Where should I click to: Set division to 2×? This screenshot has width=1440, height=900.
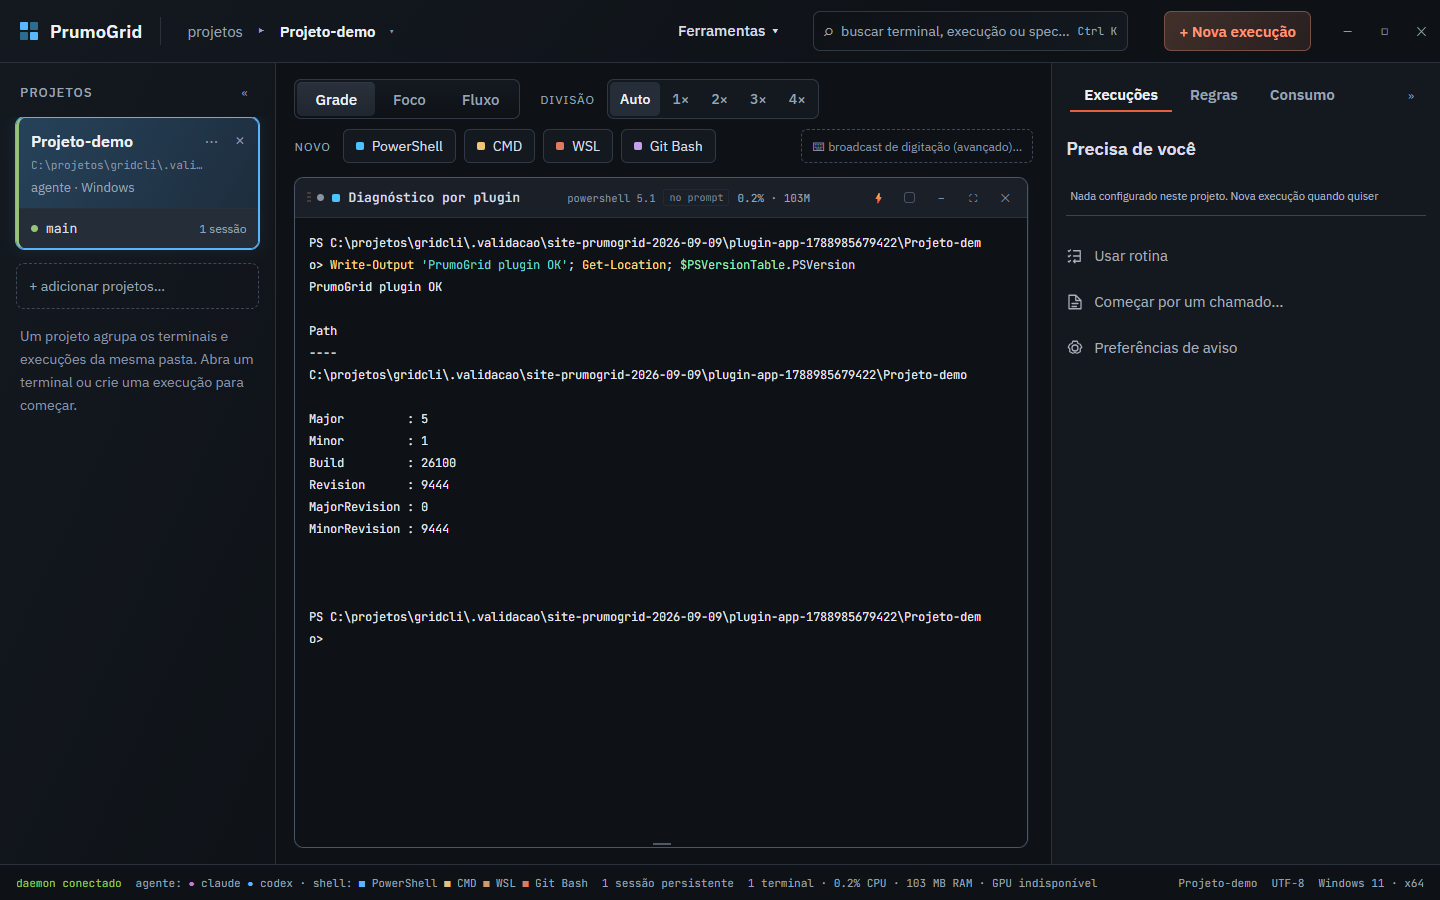tap(719, 99)
